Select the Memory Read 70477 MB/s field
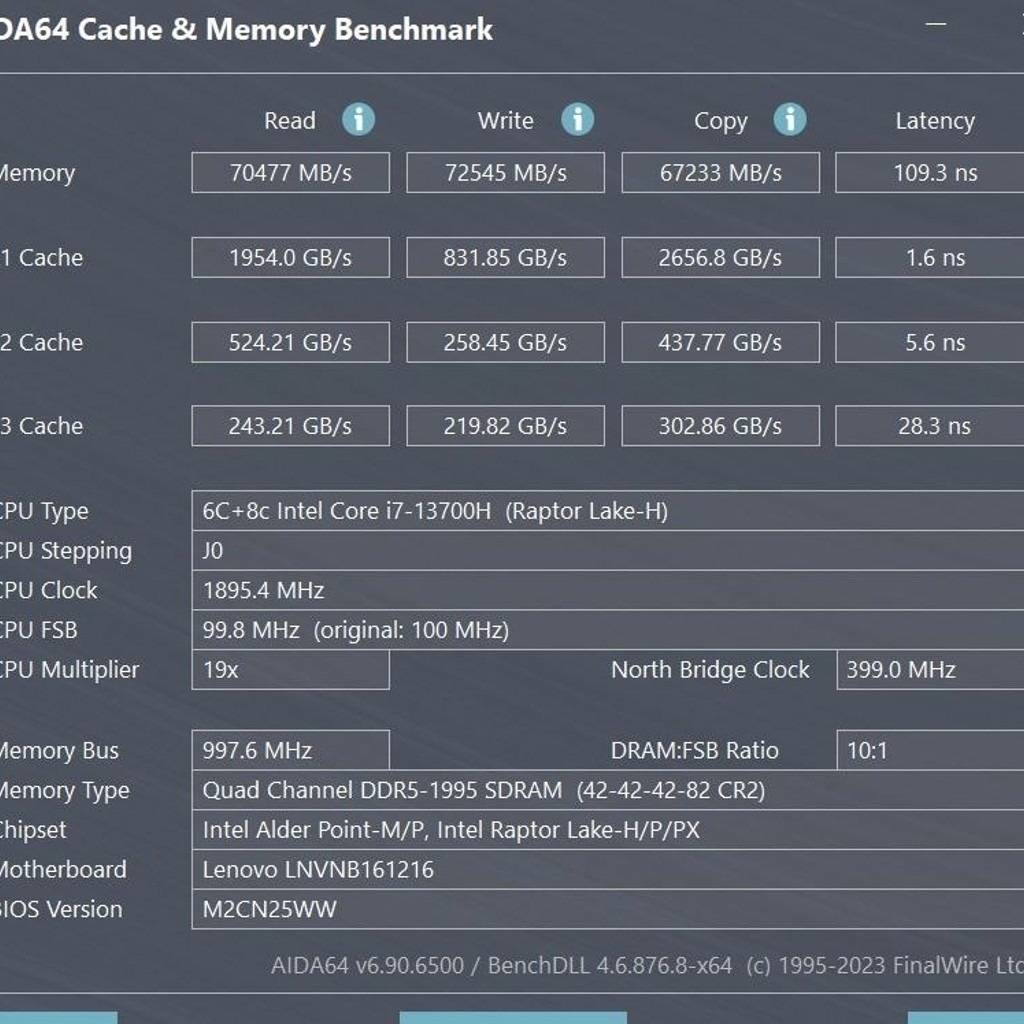This screenshot has height=1024, width=1024. [291, 173]
